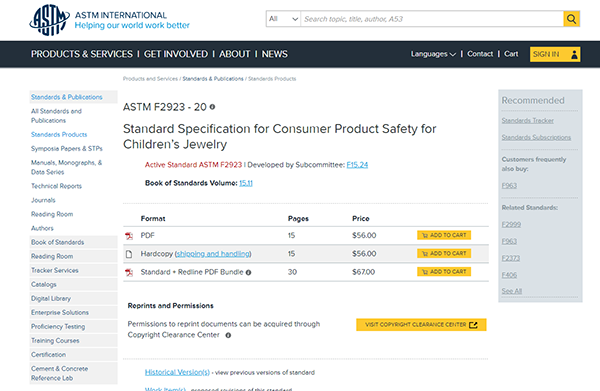Expand the Languages dropdown

tap(433, 54)
